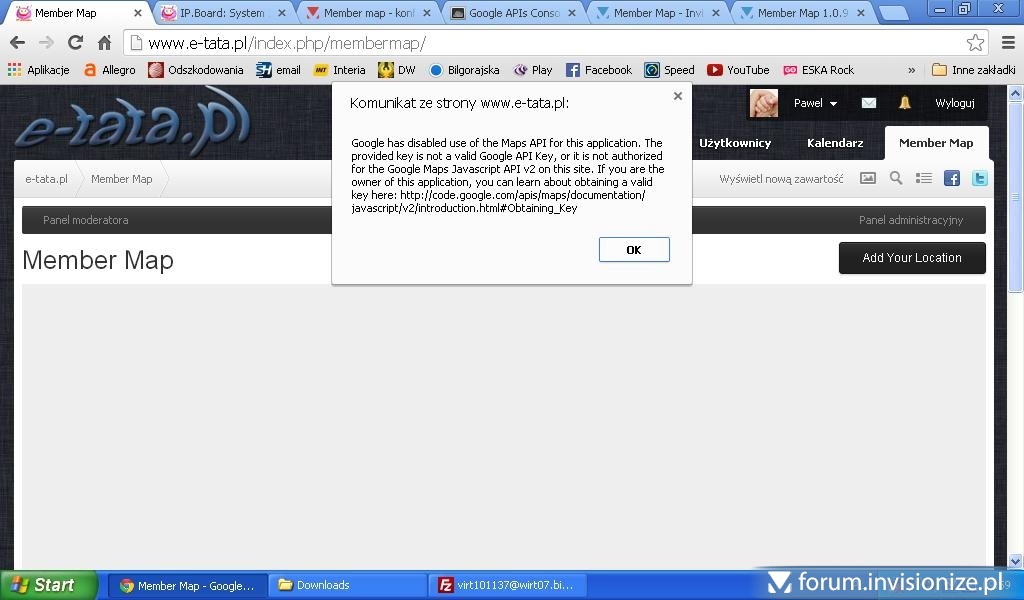
Task: Open the notifications bell icon
Action: [905, 103]
